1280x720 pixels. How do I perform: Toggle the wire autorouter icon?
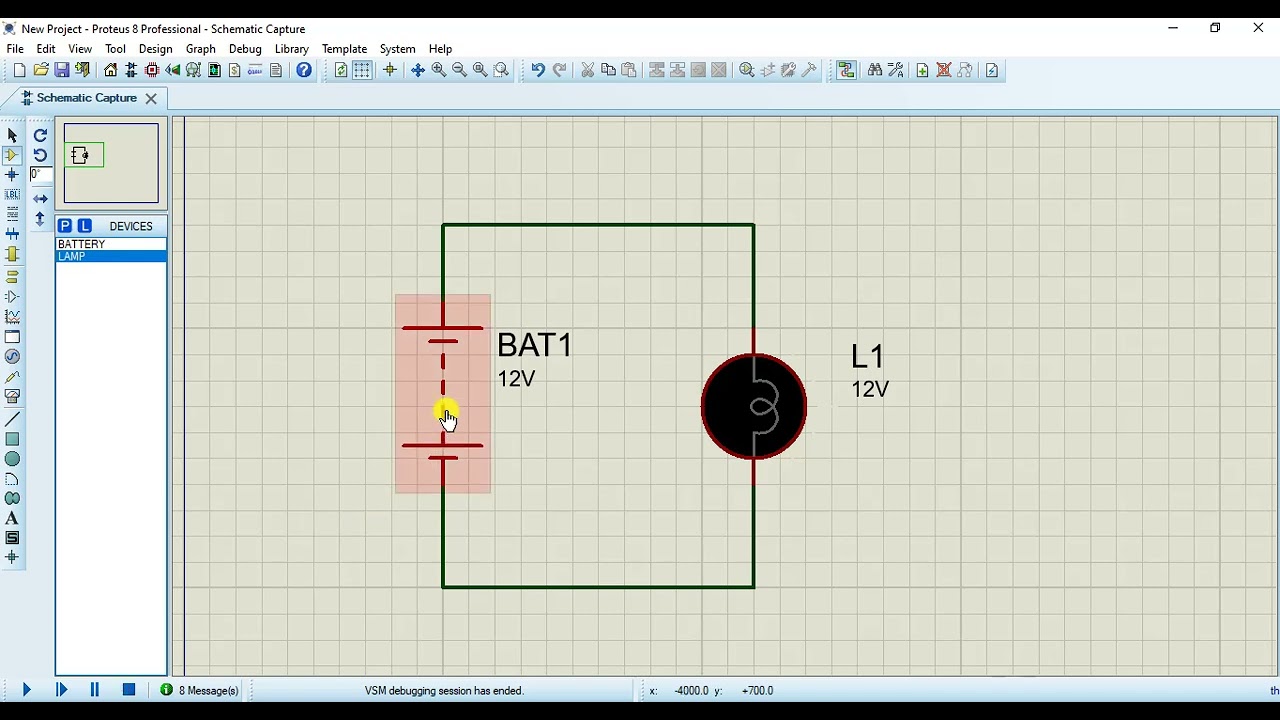click(847, 70)
